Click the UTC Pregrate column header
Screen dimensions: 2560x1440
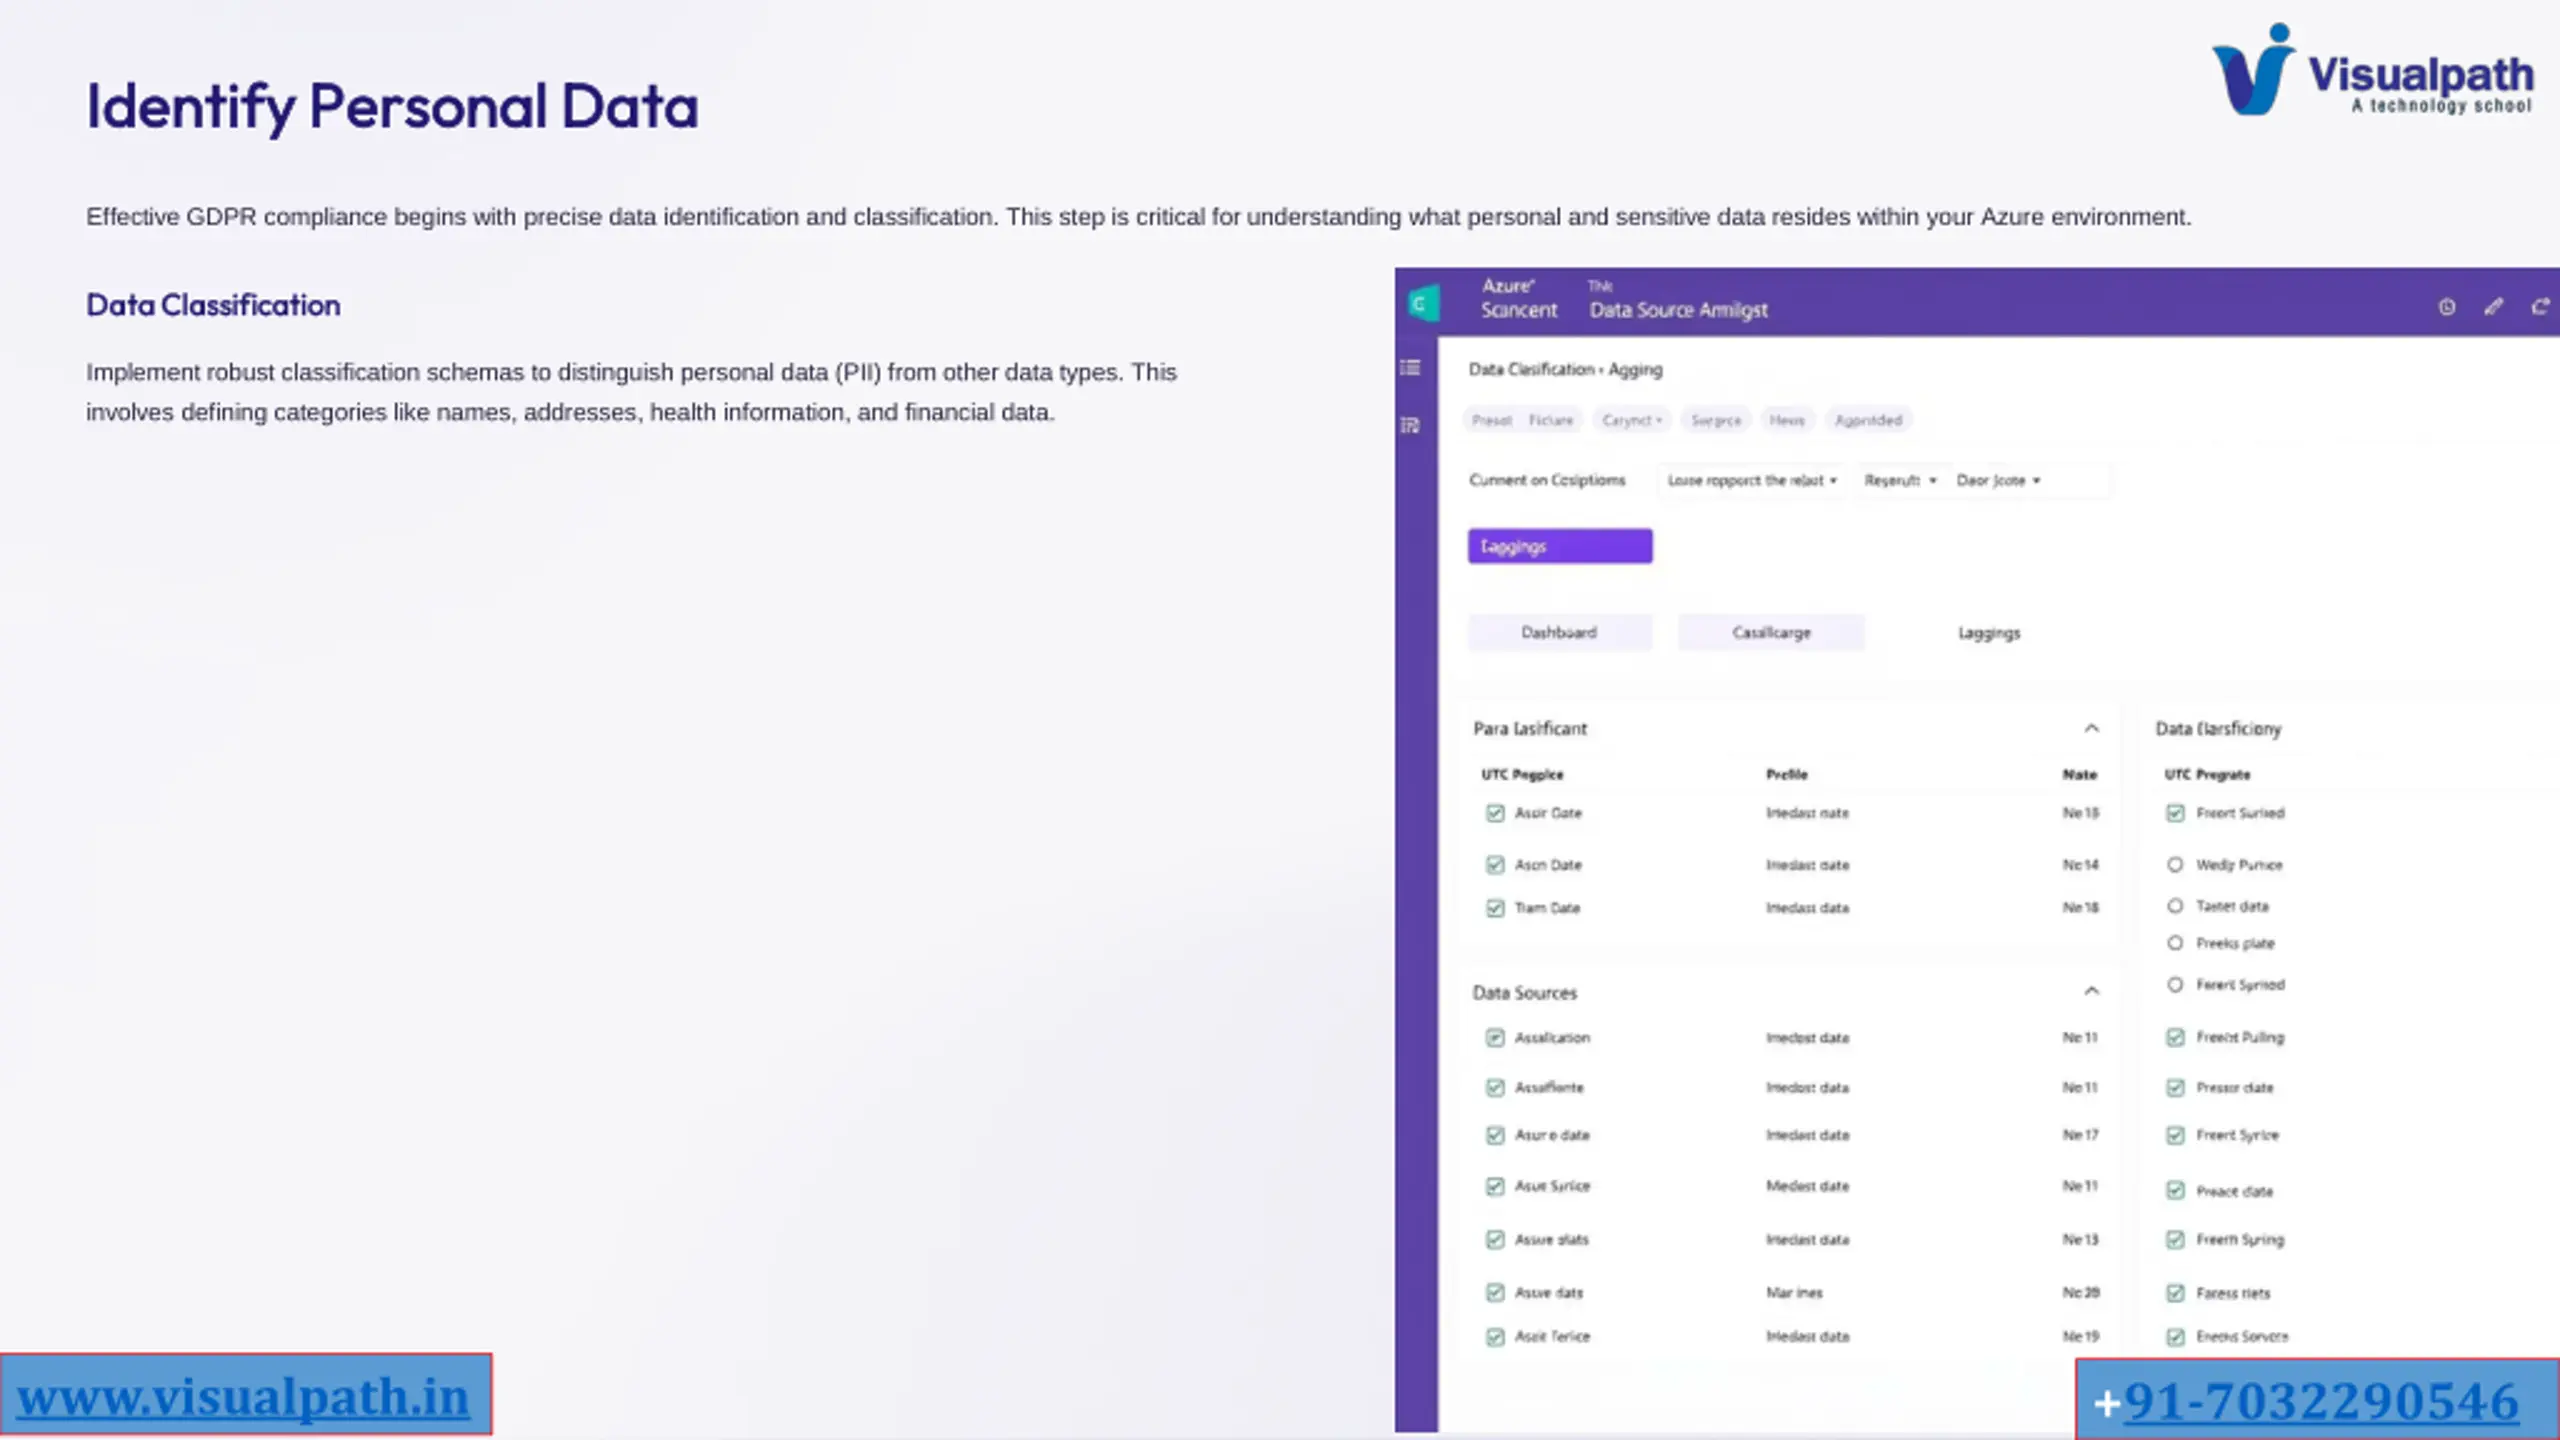tap(2207, 774)
